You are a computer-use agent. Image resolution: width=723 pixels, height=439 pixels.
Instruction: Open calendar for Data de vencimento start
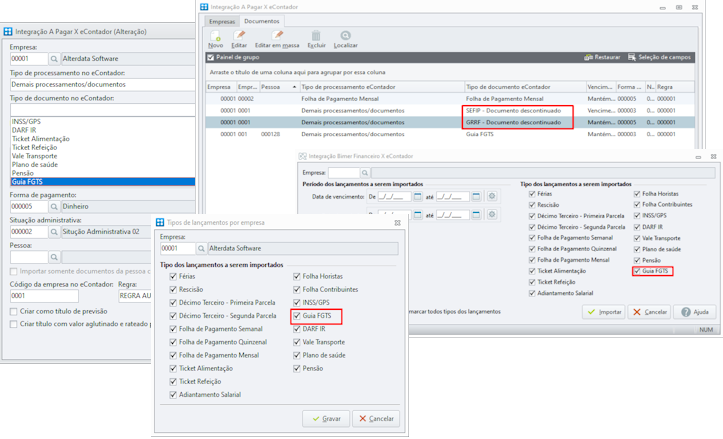[x=417, y=196]
